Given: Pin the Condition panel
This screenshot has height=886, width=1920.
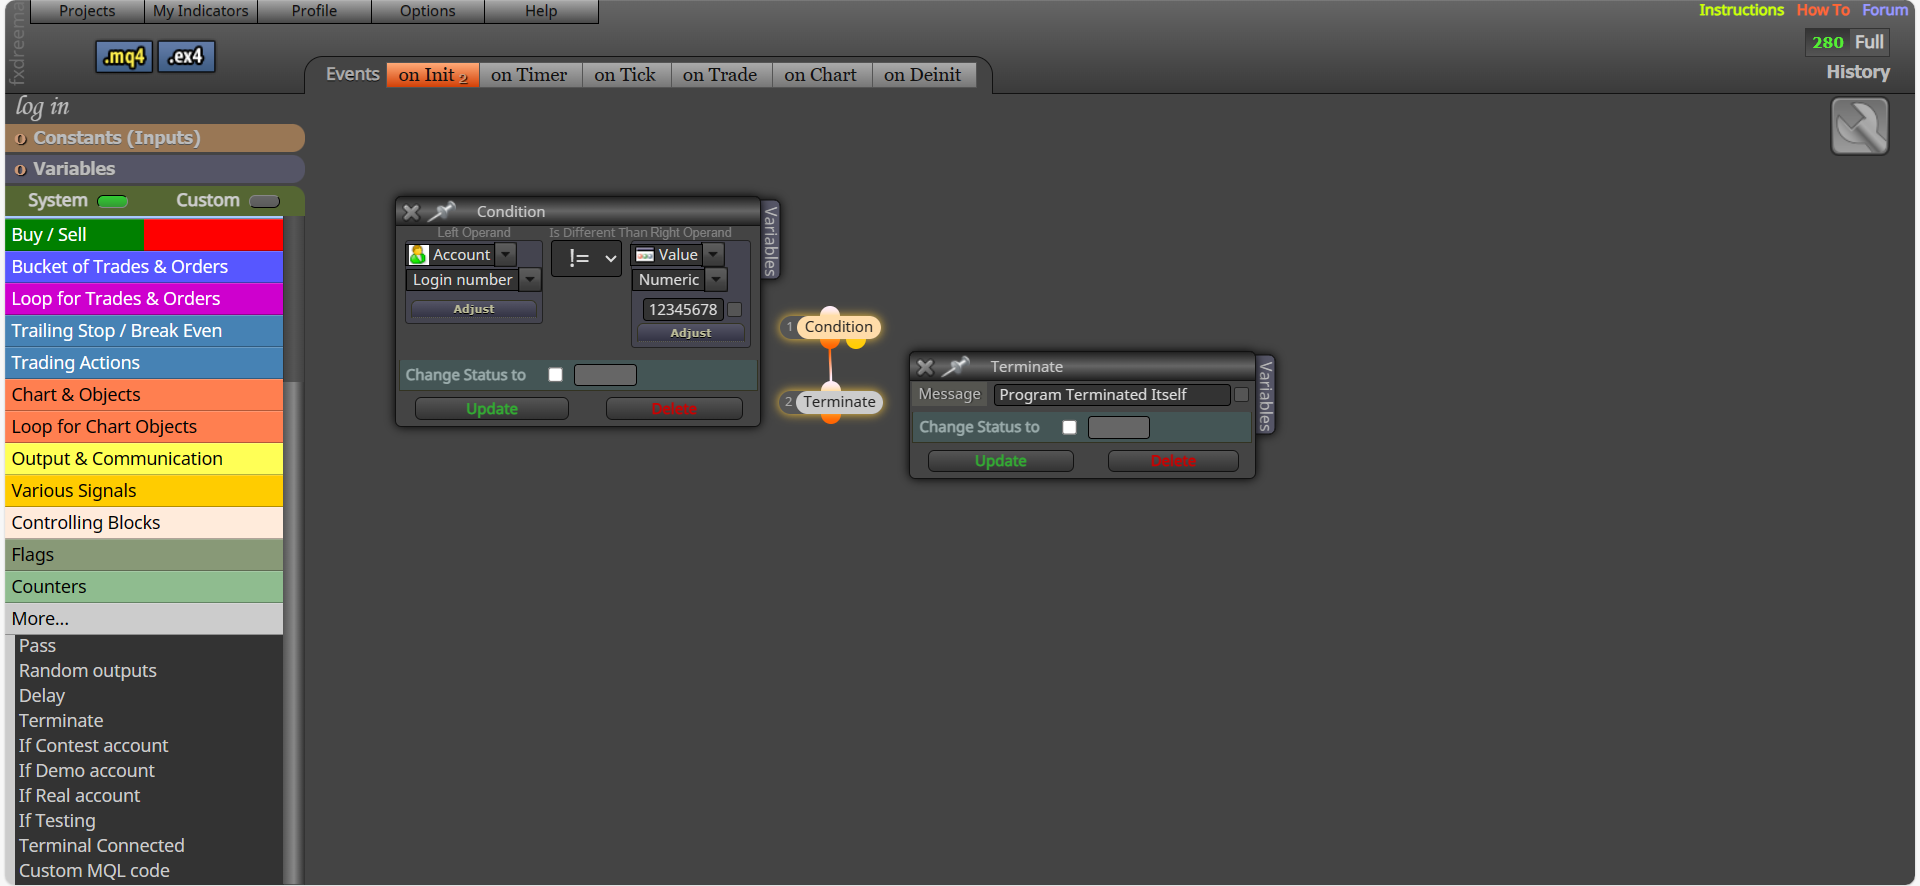Looking at the screenshot, I should tap(442, 211).
